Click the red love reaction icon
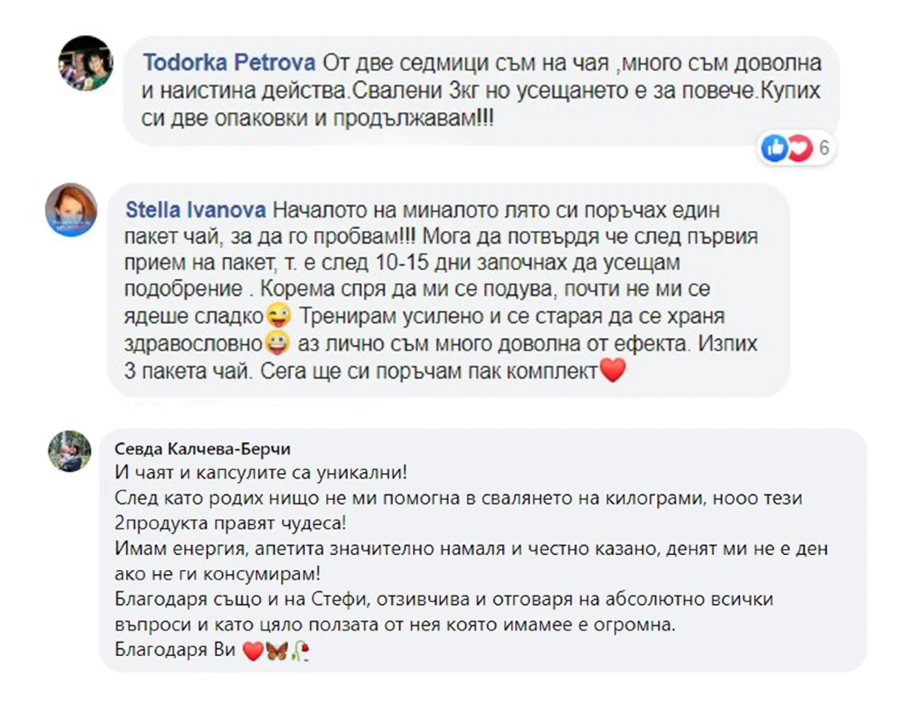Viewport: 900px width, 701px height. 800,149
